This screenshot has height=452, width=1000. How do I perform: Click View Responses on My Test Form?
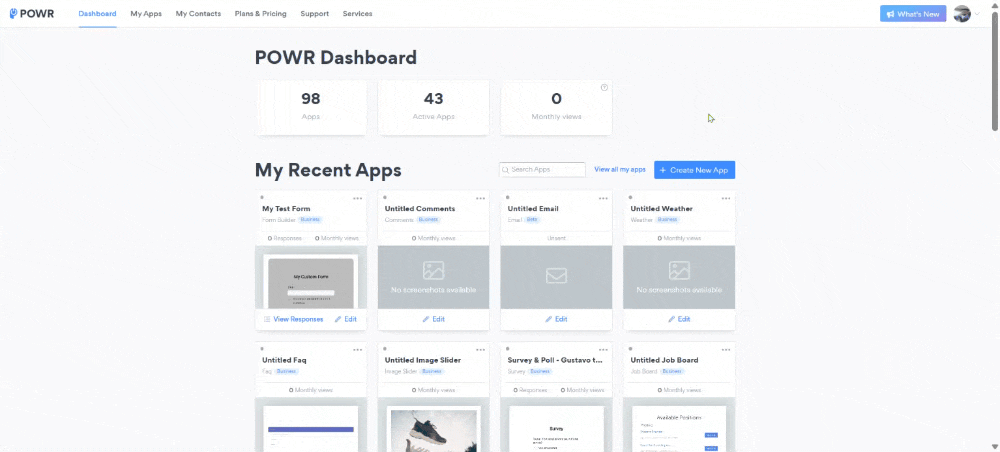tap(293, 319)
